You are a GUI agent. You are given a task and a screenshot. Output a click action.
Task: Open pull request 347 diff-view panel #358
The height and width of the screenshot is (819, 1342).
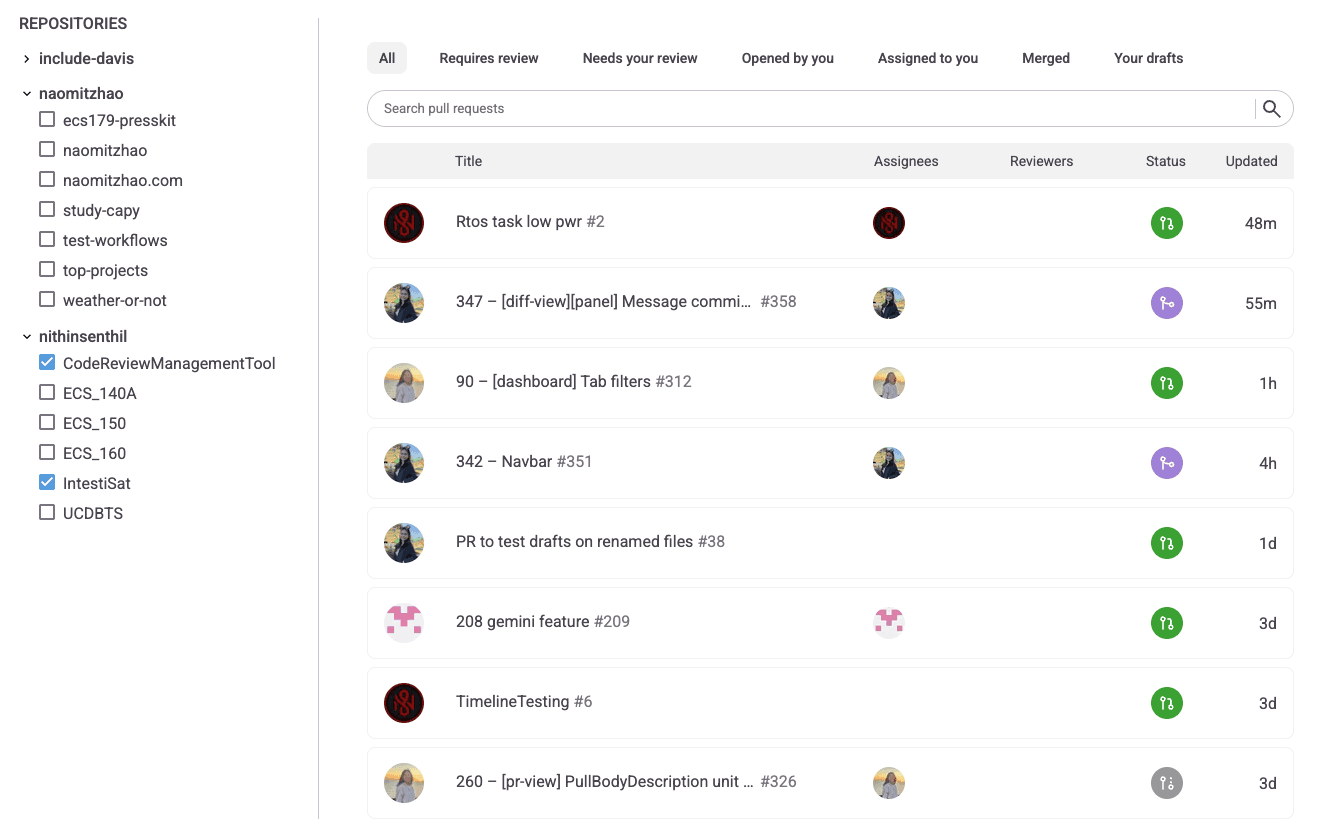click(626, 302)
